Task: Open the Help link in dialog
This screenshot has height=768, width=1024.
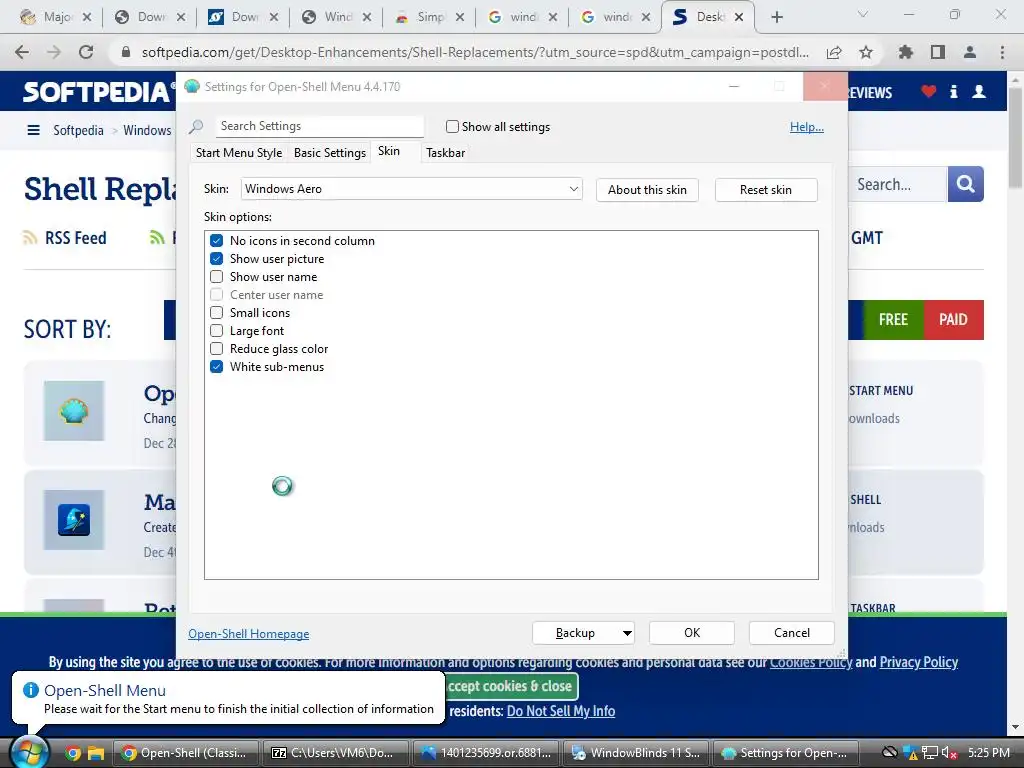Action: pyautogui.click(x=807, y=127)
